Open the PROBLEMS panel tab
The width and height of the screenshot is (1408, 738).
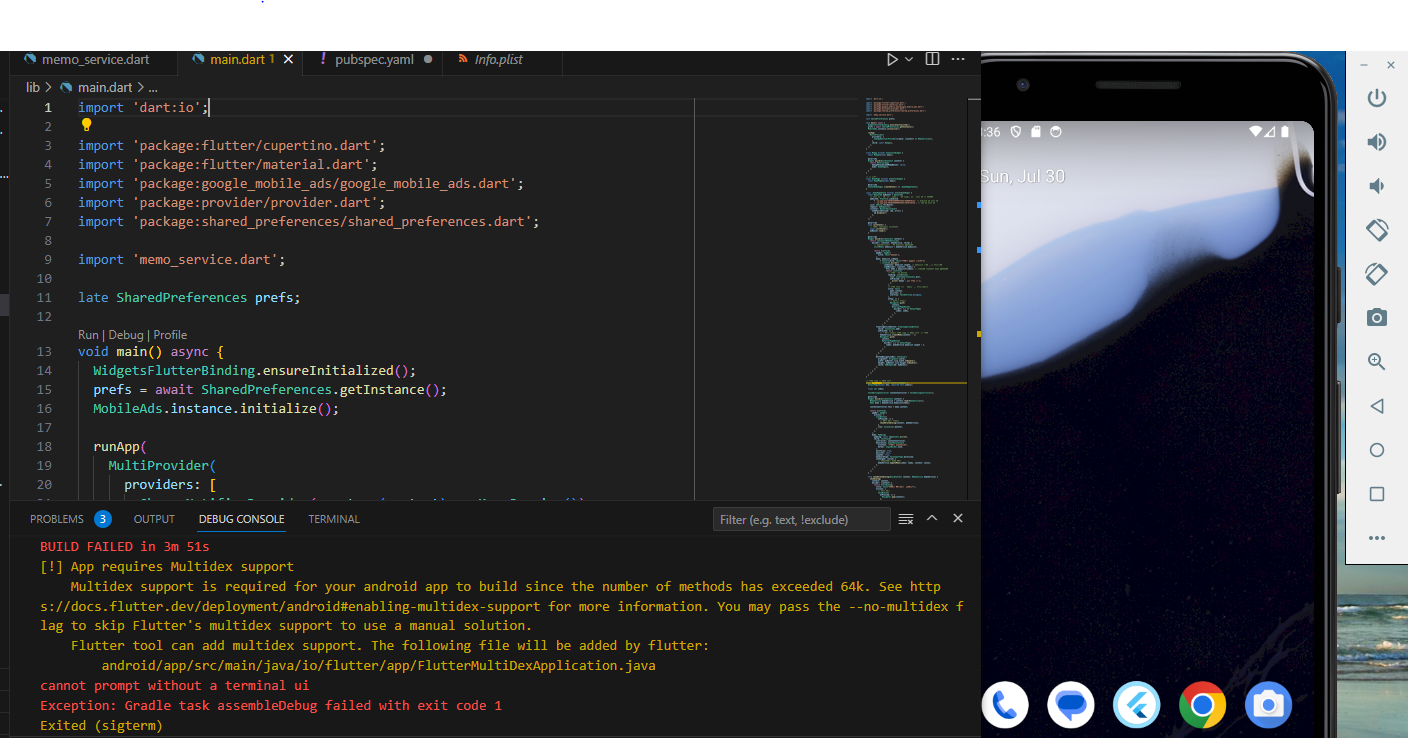point(57,519)
